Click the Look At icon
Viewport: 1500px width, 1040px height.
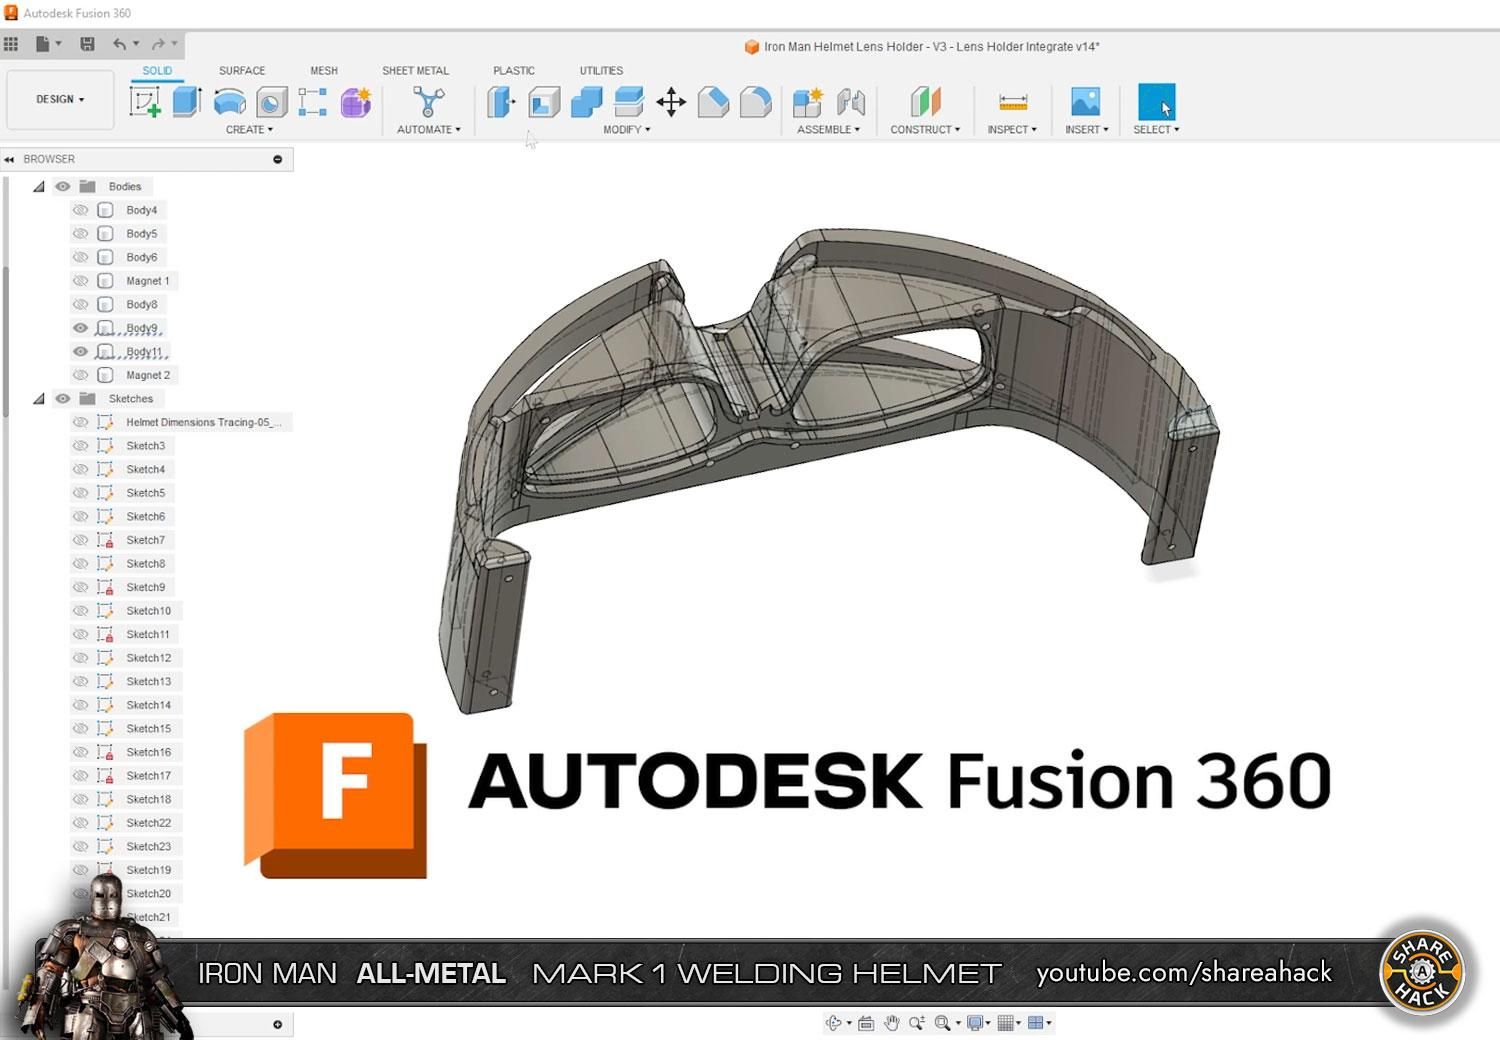click(x=866, y=1023)
